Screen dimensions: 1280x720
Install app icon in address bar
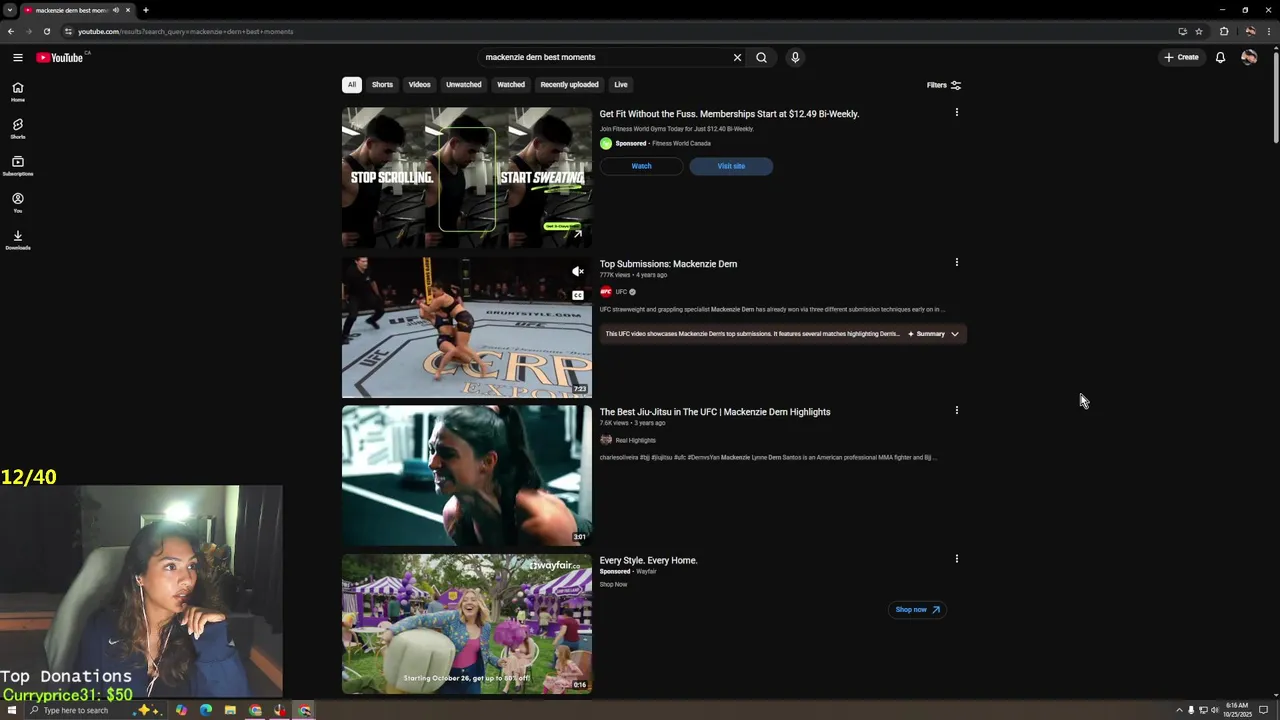pyautogui.click(x=1182, y=31)
